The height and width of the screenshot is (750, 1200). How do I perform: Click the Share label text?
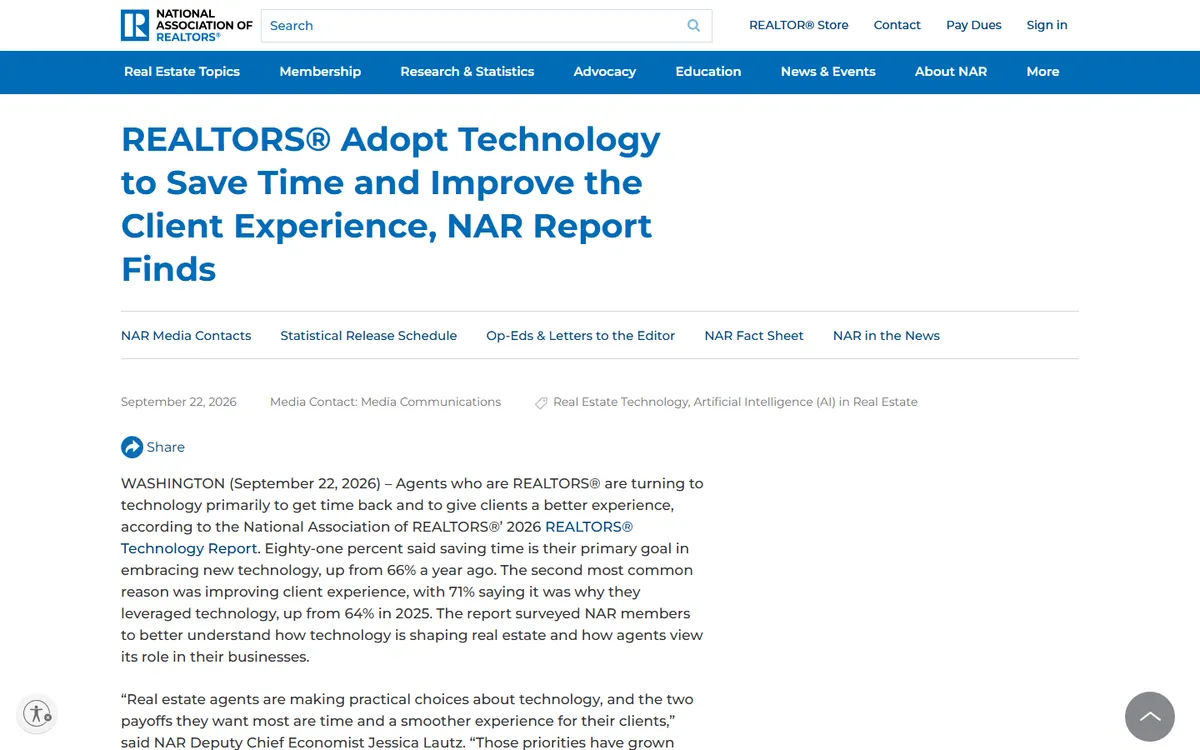coord(166,447)
